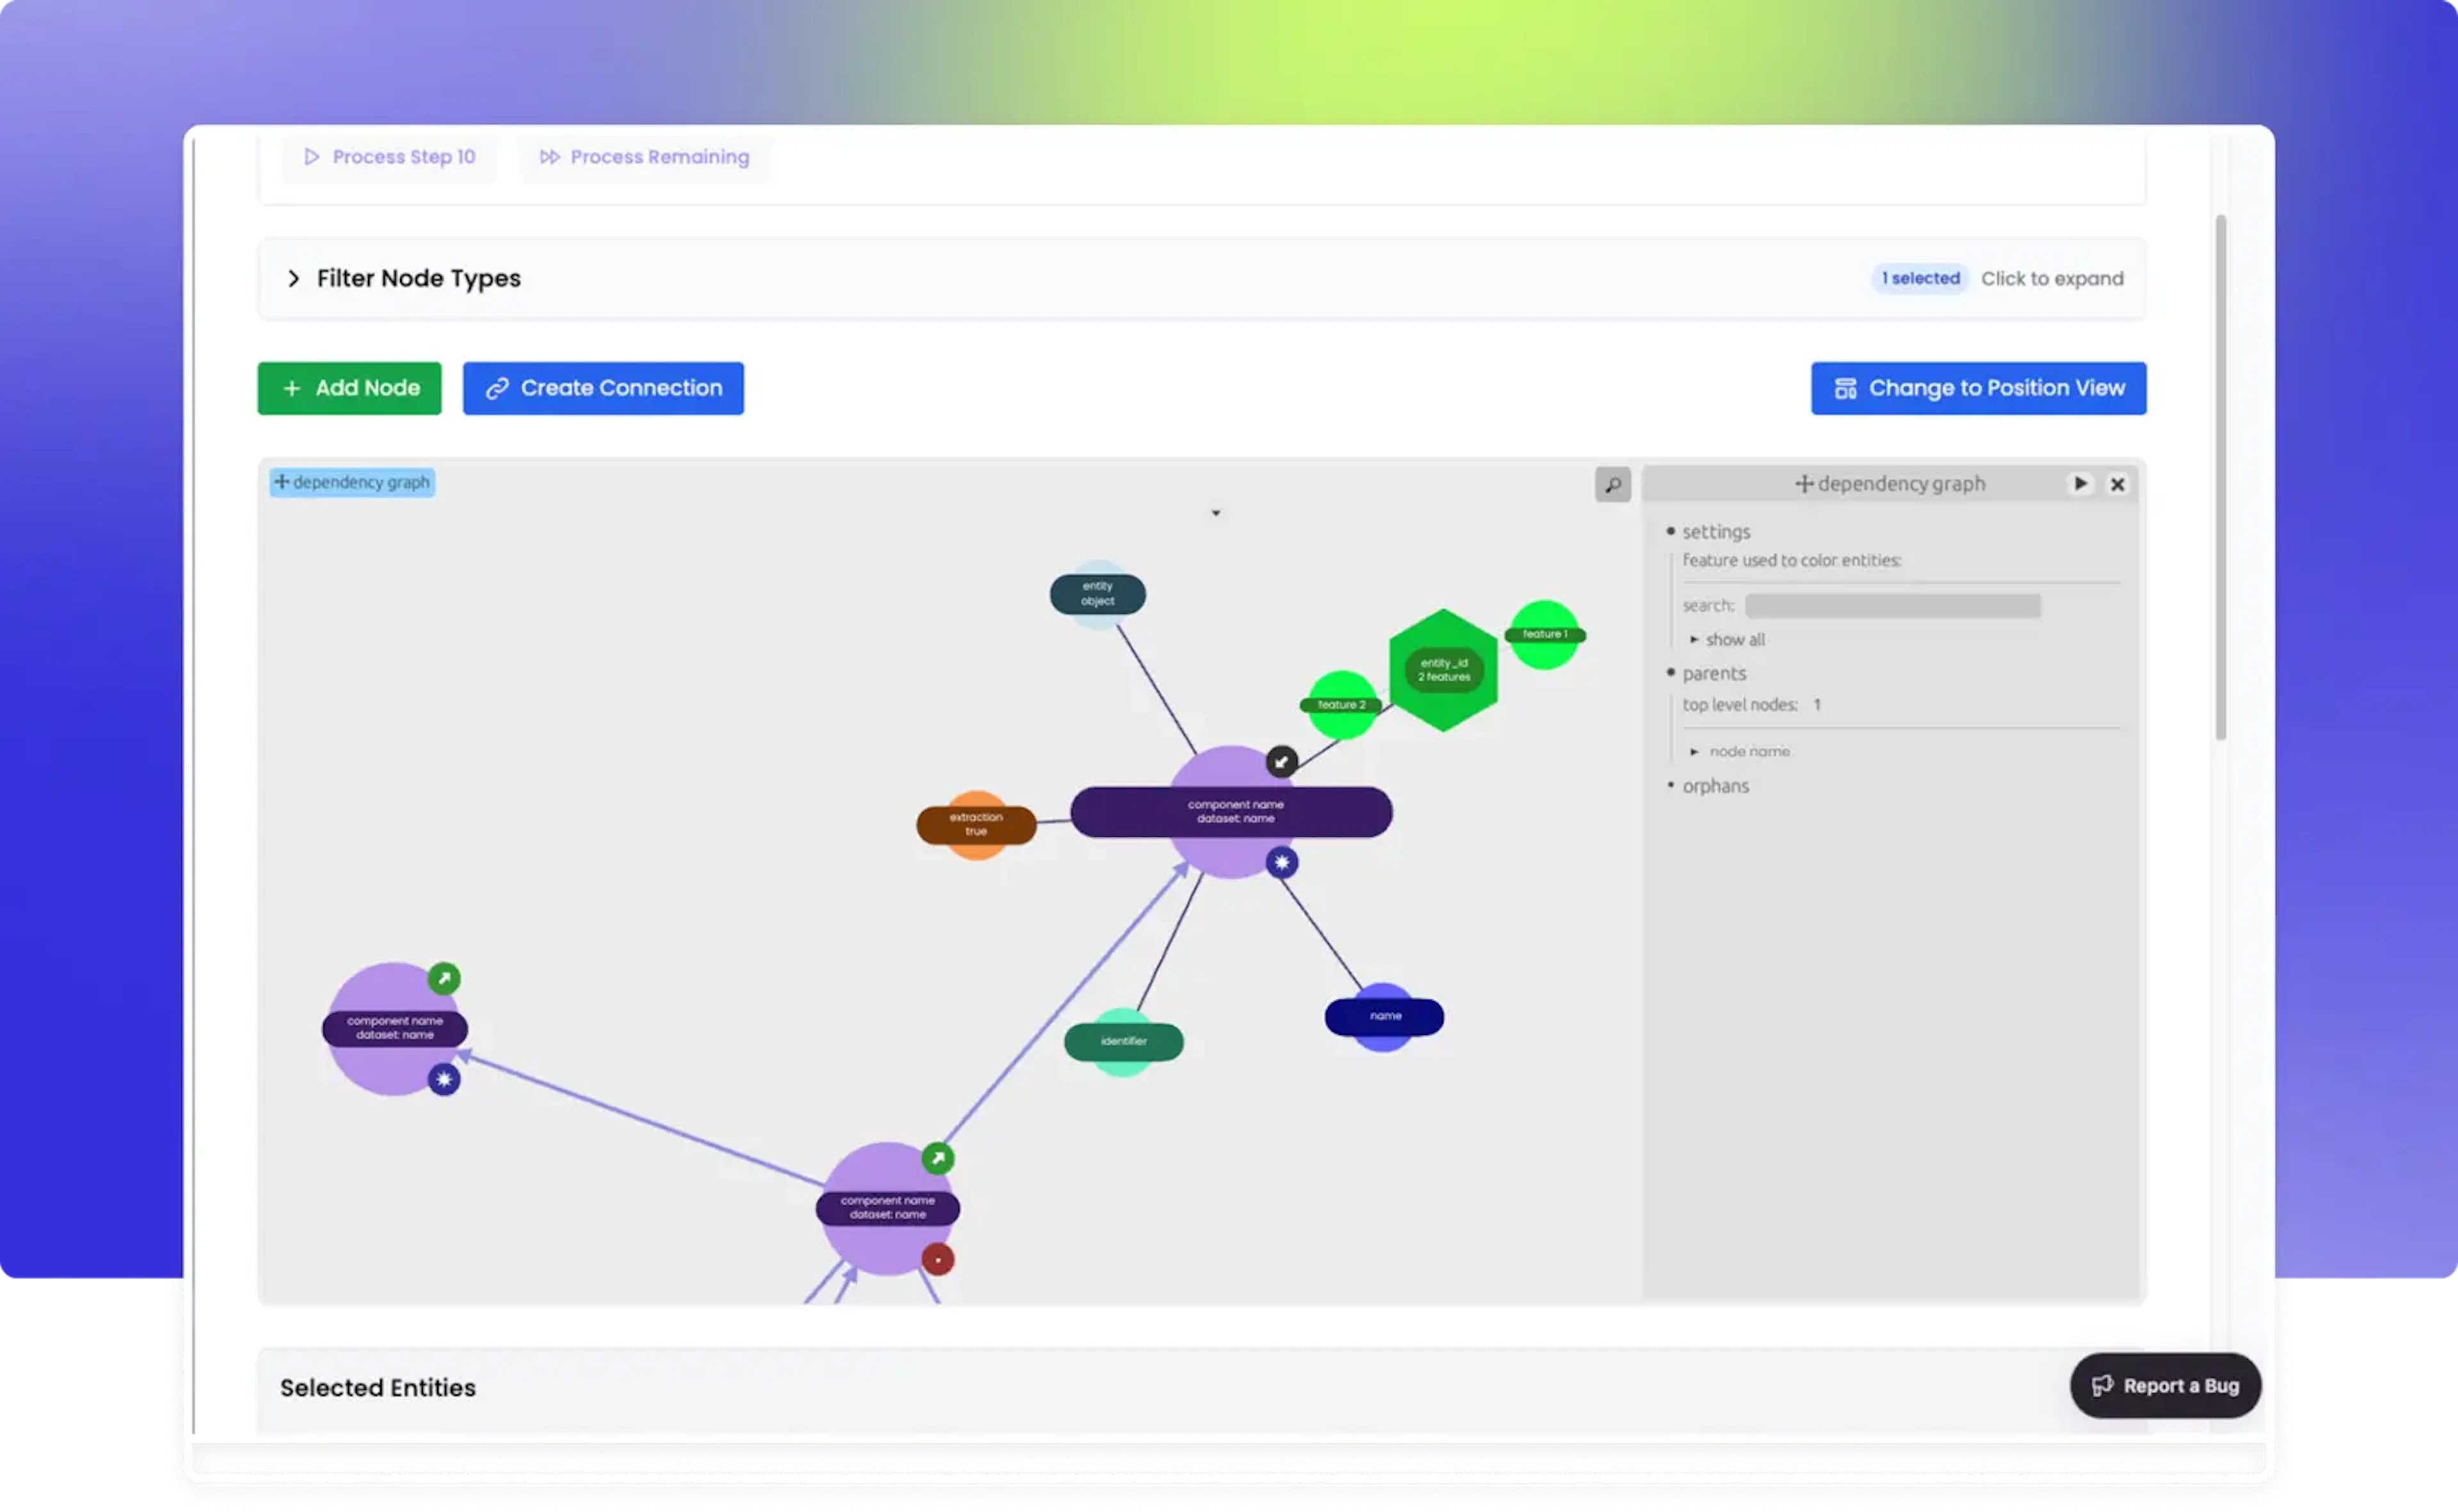Switch using Change to Position View
The width and height of the screenshot is (2458, 1512).
pyautogui.click(x=1977, y=388)
